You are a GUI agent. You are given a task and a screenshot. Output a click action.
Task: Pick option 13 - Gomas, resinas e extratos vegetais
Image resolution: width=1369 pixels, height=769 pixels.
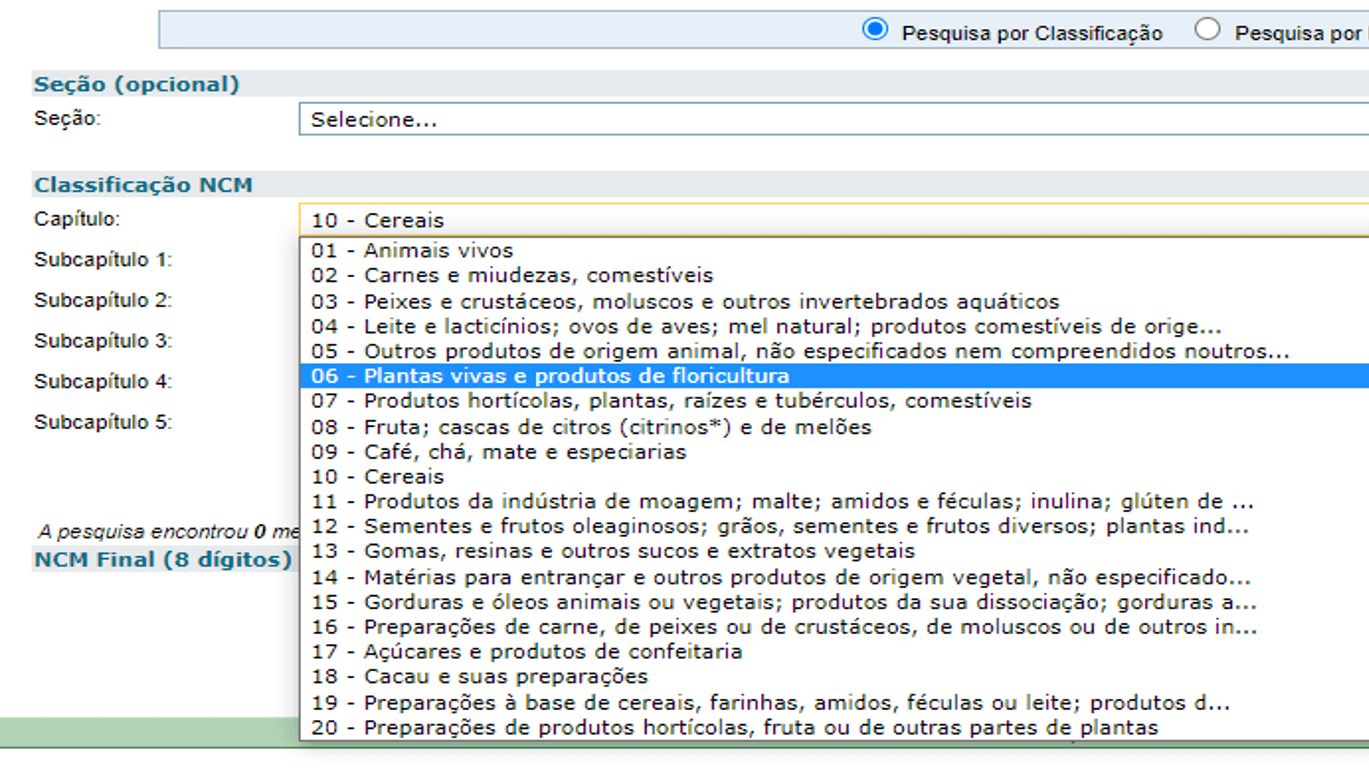(x=600, y=551)
